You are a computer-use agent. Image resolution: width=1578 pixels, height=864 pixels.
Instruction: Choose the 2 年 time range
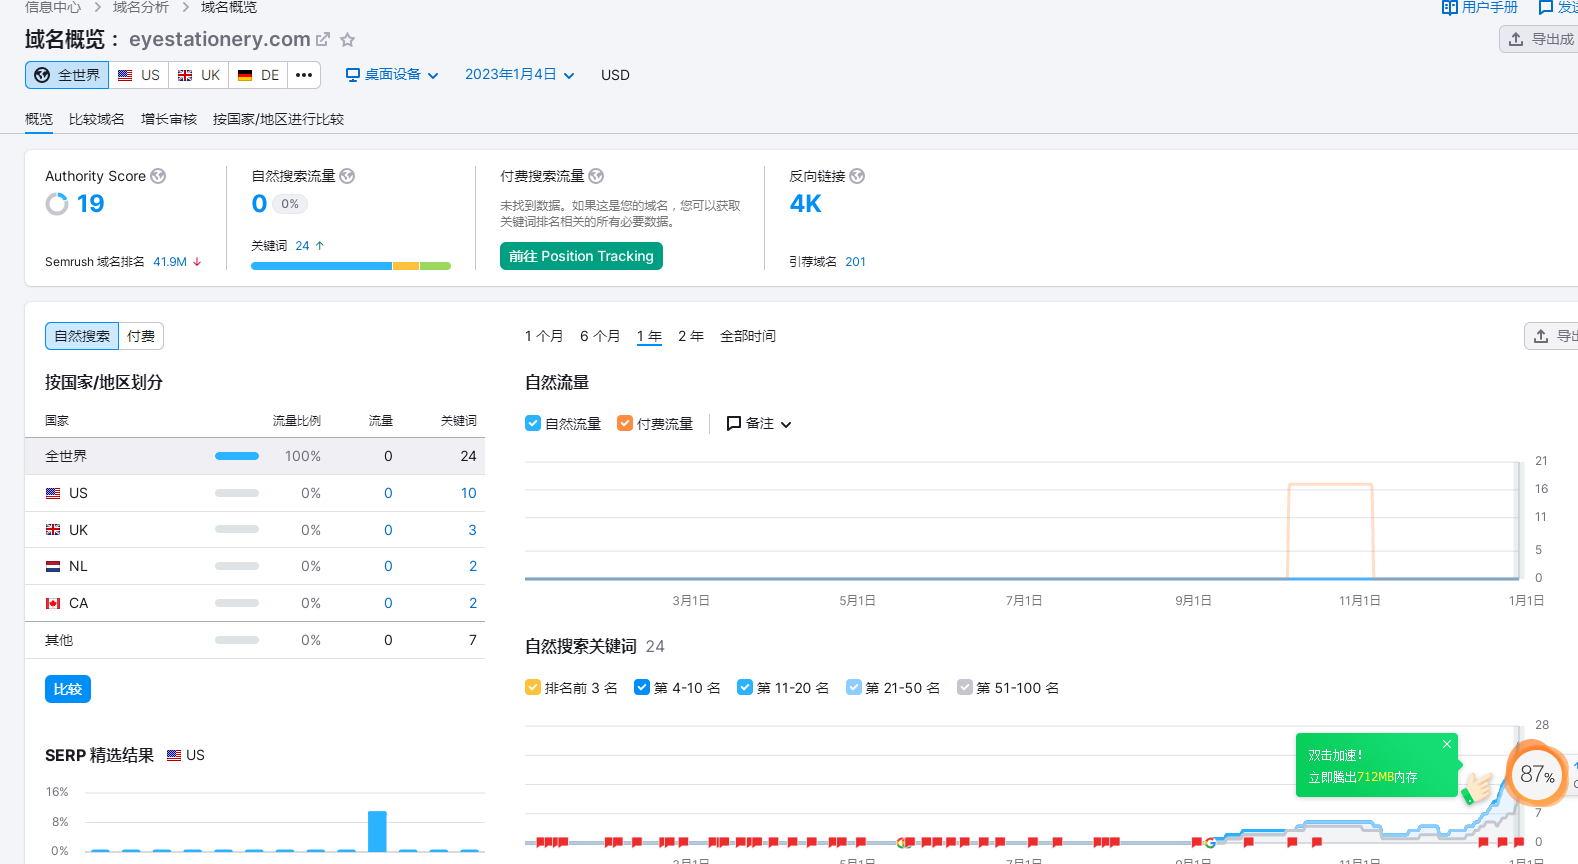(x=691, y=336)
